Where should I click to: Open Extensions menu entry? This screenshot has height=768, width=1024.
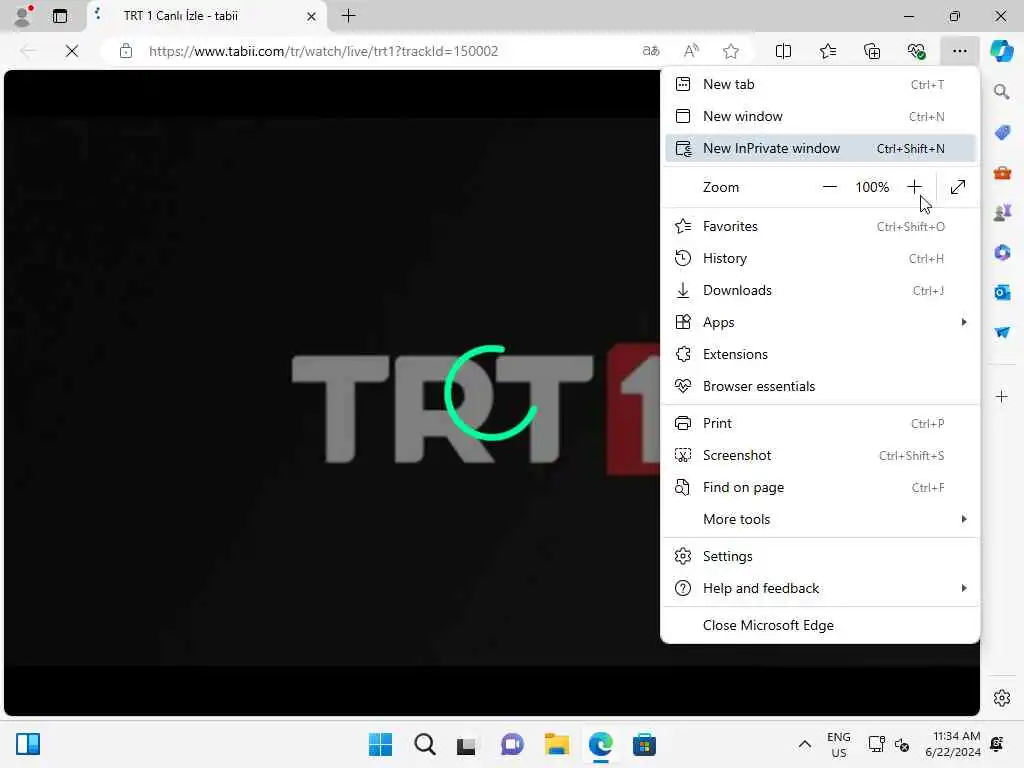click(820, 355)
